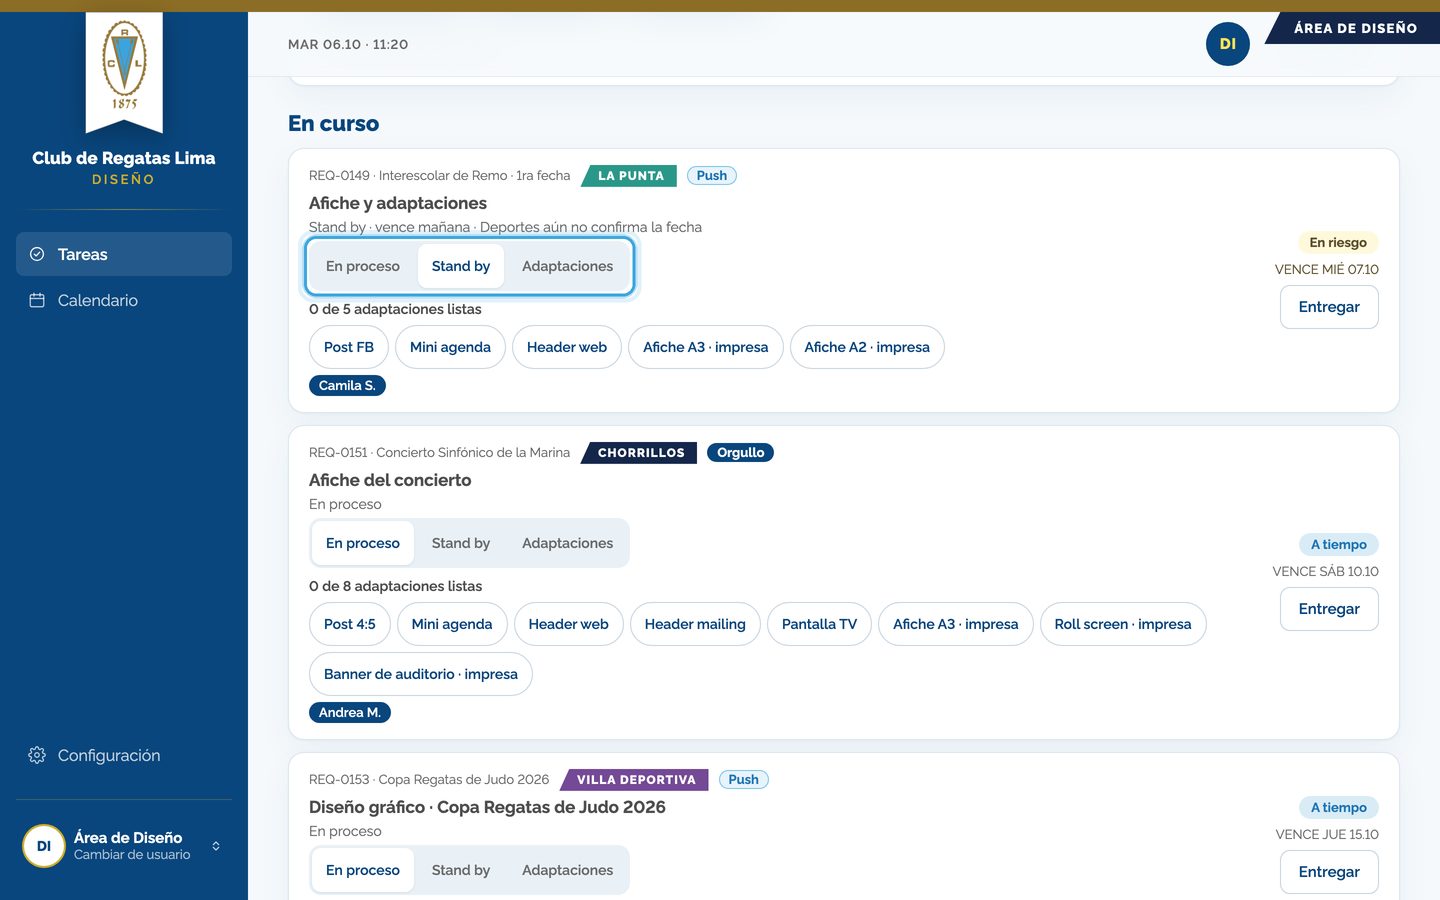Click the Camila S. assignee tag
The image size is (1440, 900).
point(347,385)
